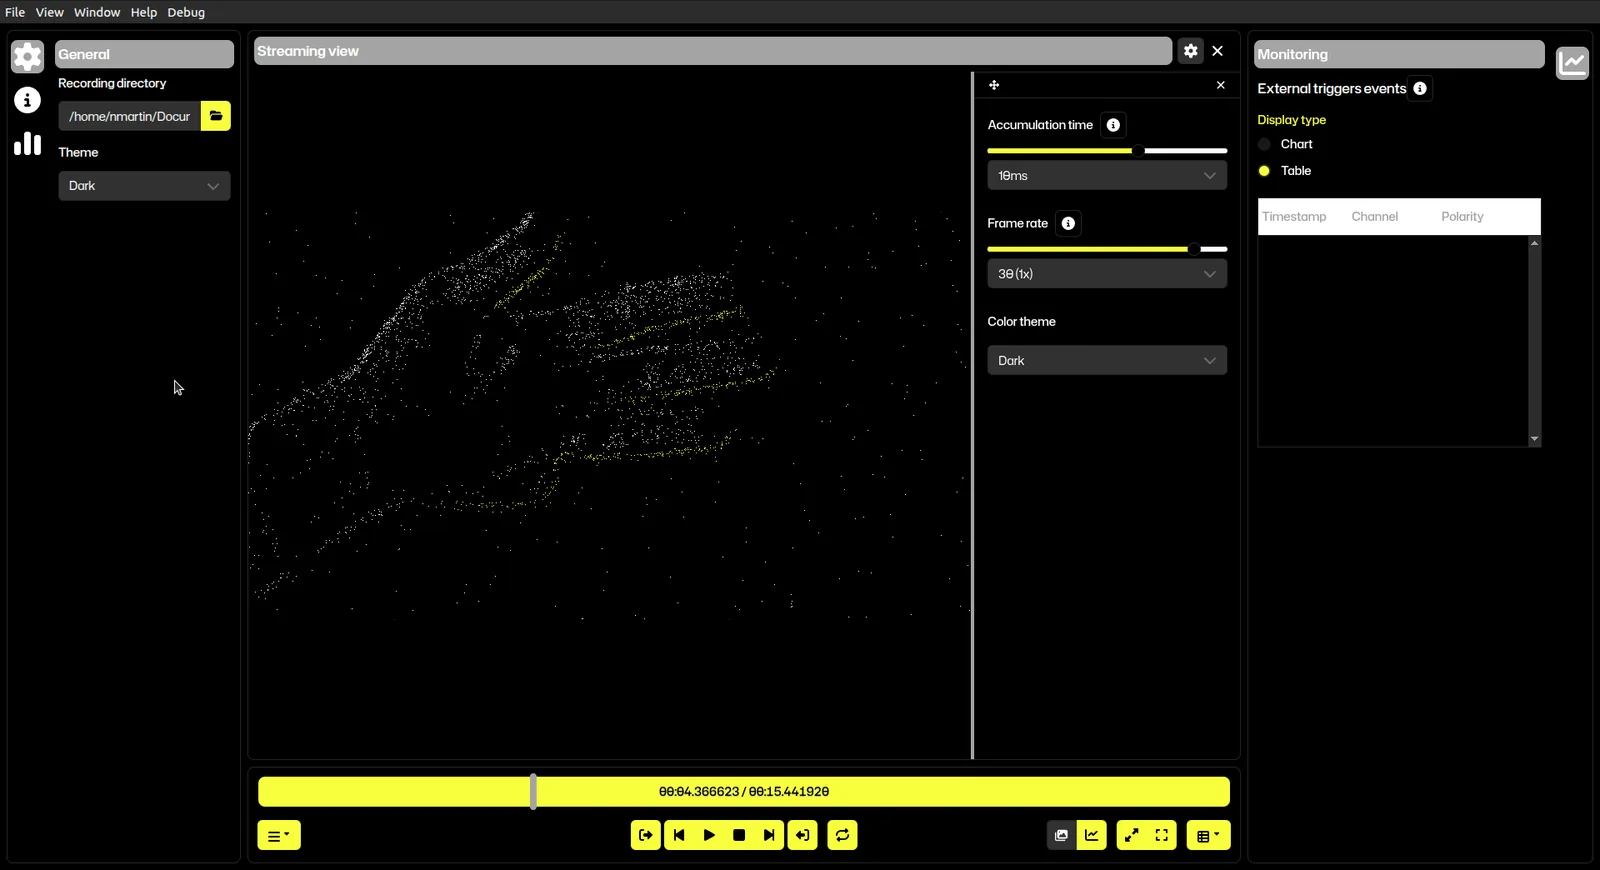Image resolution: width=1600 pixels, height=870 pixels.
Task: Toggle the image view button
Action: click(x=1062, y=835)
